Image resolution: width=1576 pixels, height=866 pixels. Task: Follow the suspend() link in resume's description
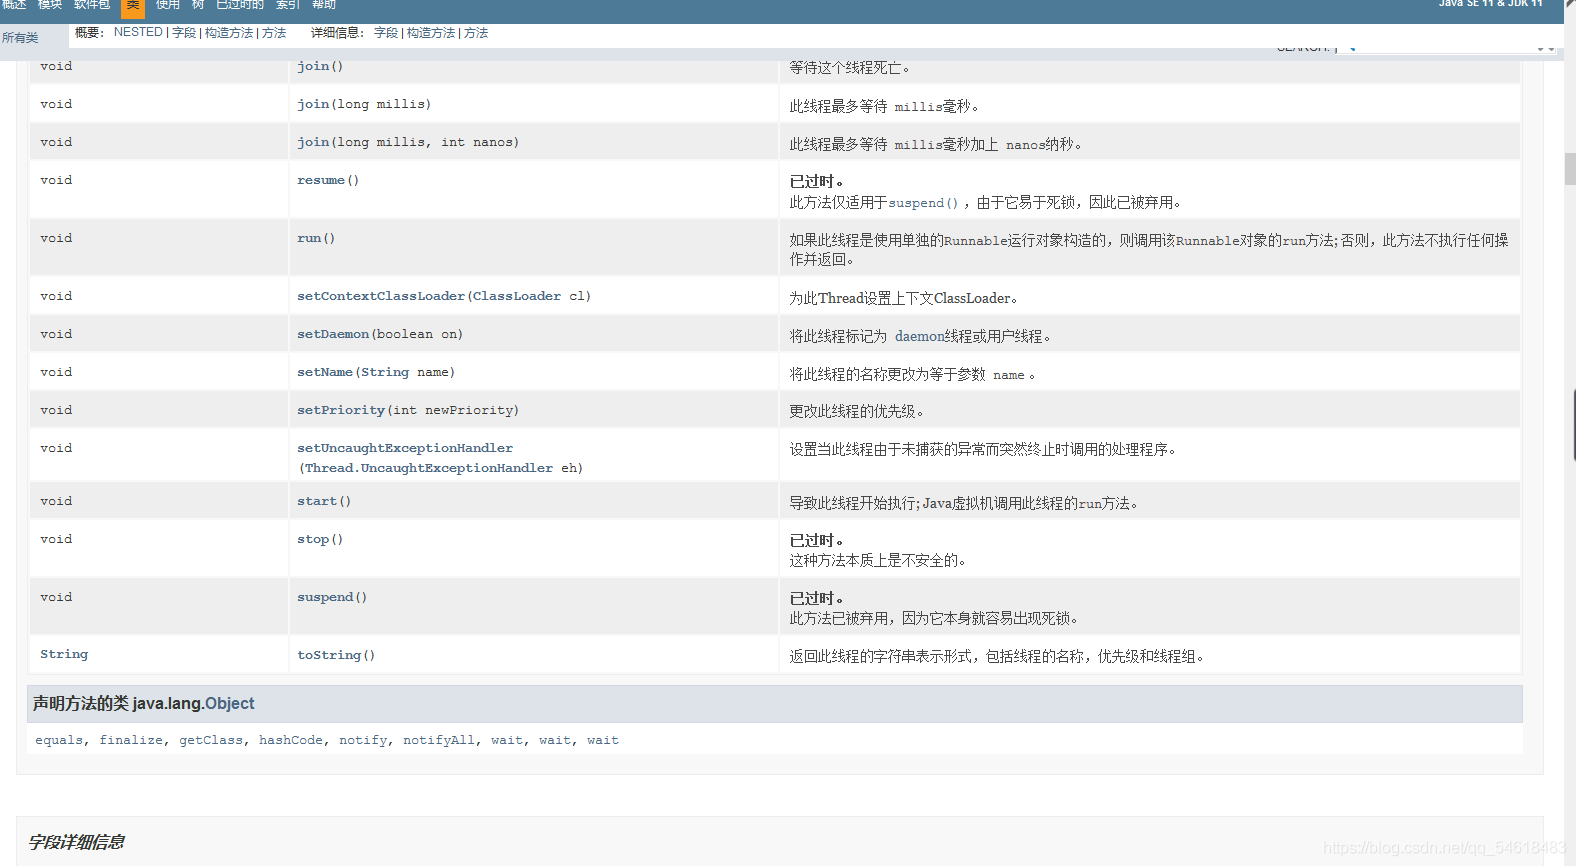[x=923, y=202]
